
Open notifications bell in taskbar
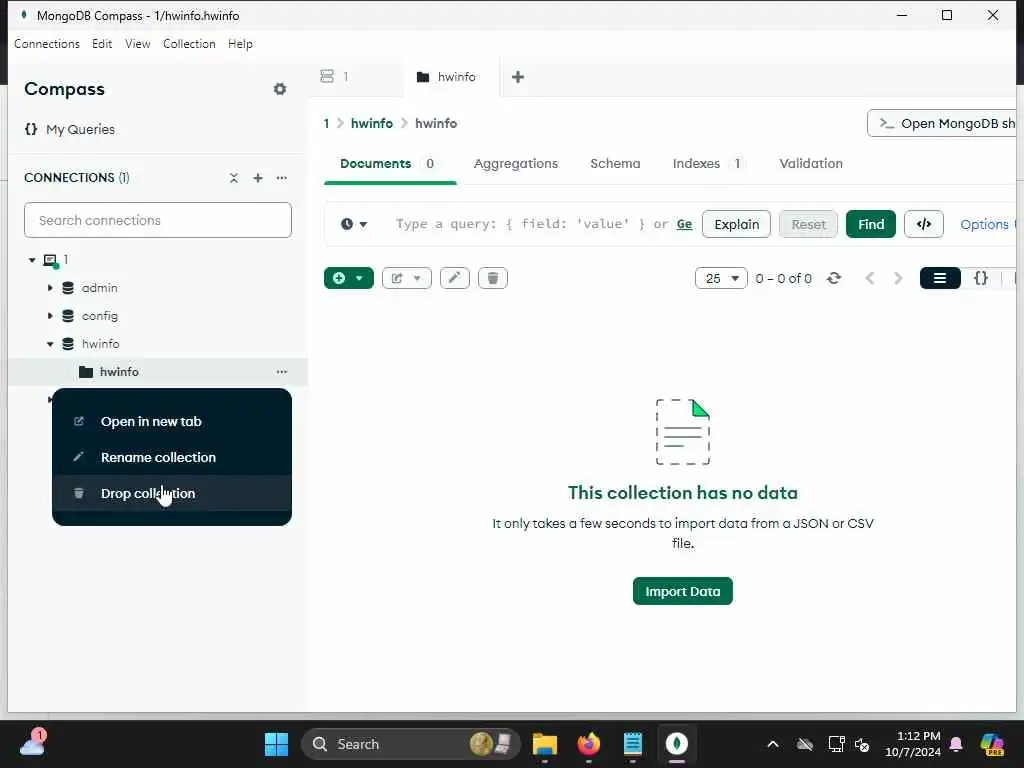click(x=956, y=744)
